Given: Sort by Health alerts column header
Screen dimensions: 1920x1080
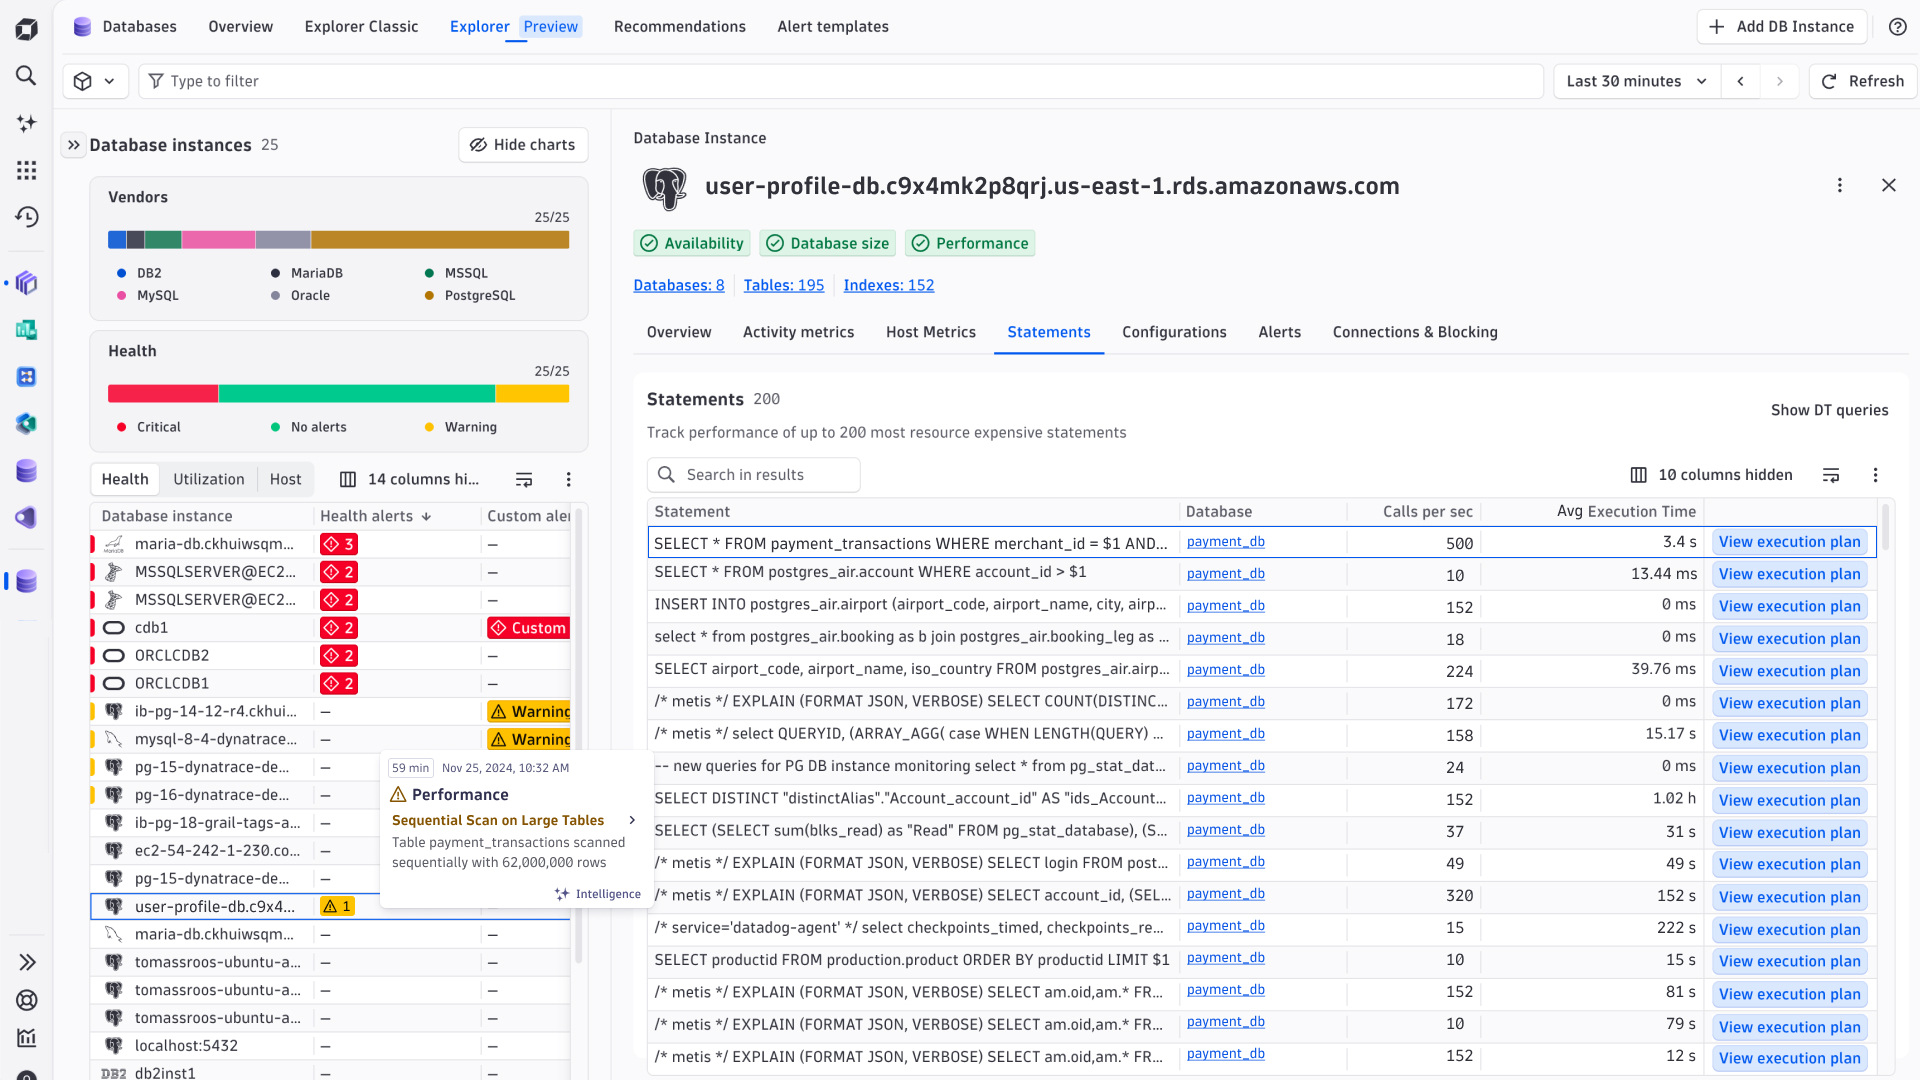Looking at the screenshot, I should point(375,516).
